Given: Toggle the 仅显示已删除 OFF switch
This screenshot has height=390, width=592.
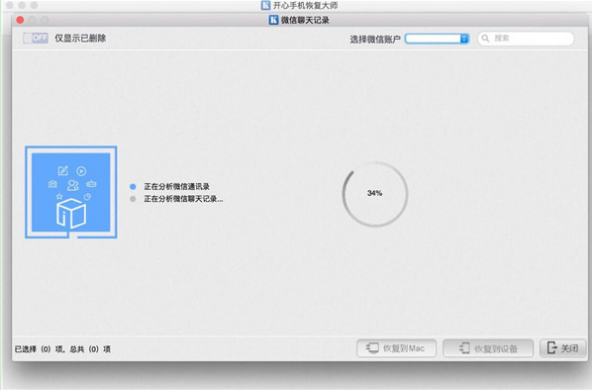Looking at the screenshot, I should (35, 38).
